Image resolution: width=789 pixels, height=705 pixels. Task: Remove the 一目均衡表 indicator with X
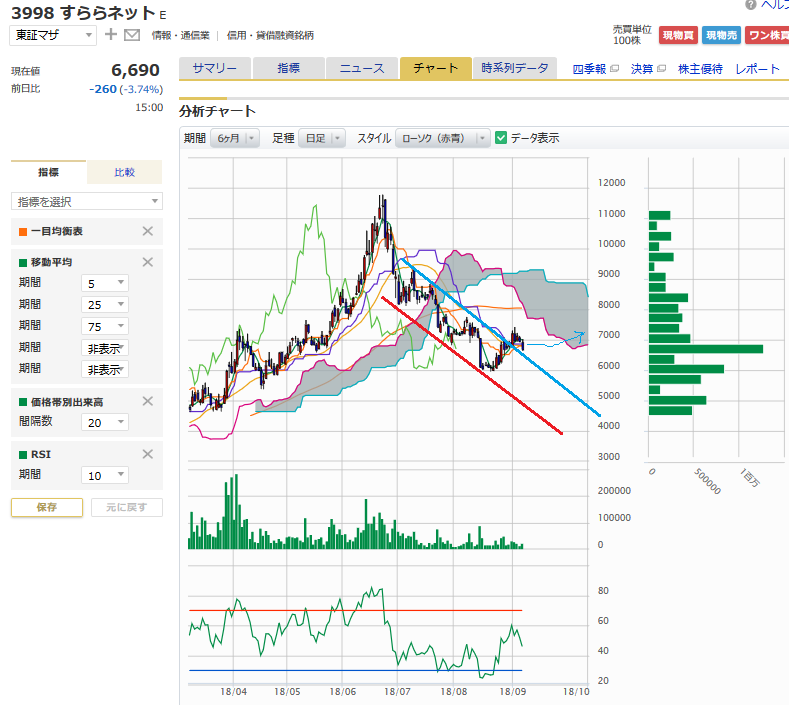point(147,232)
